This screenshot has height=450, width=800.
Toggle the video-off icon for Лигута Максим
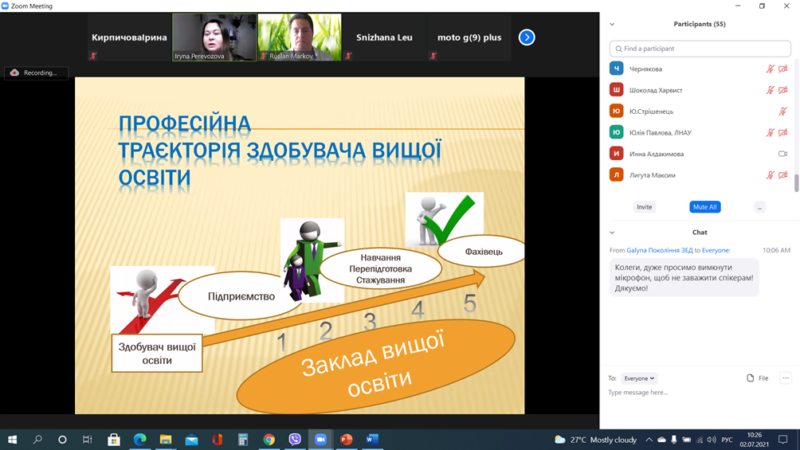(783, 175)
